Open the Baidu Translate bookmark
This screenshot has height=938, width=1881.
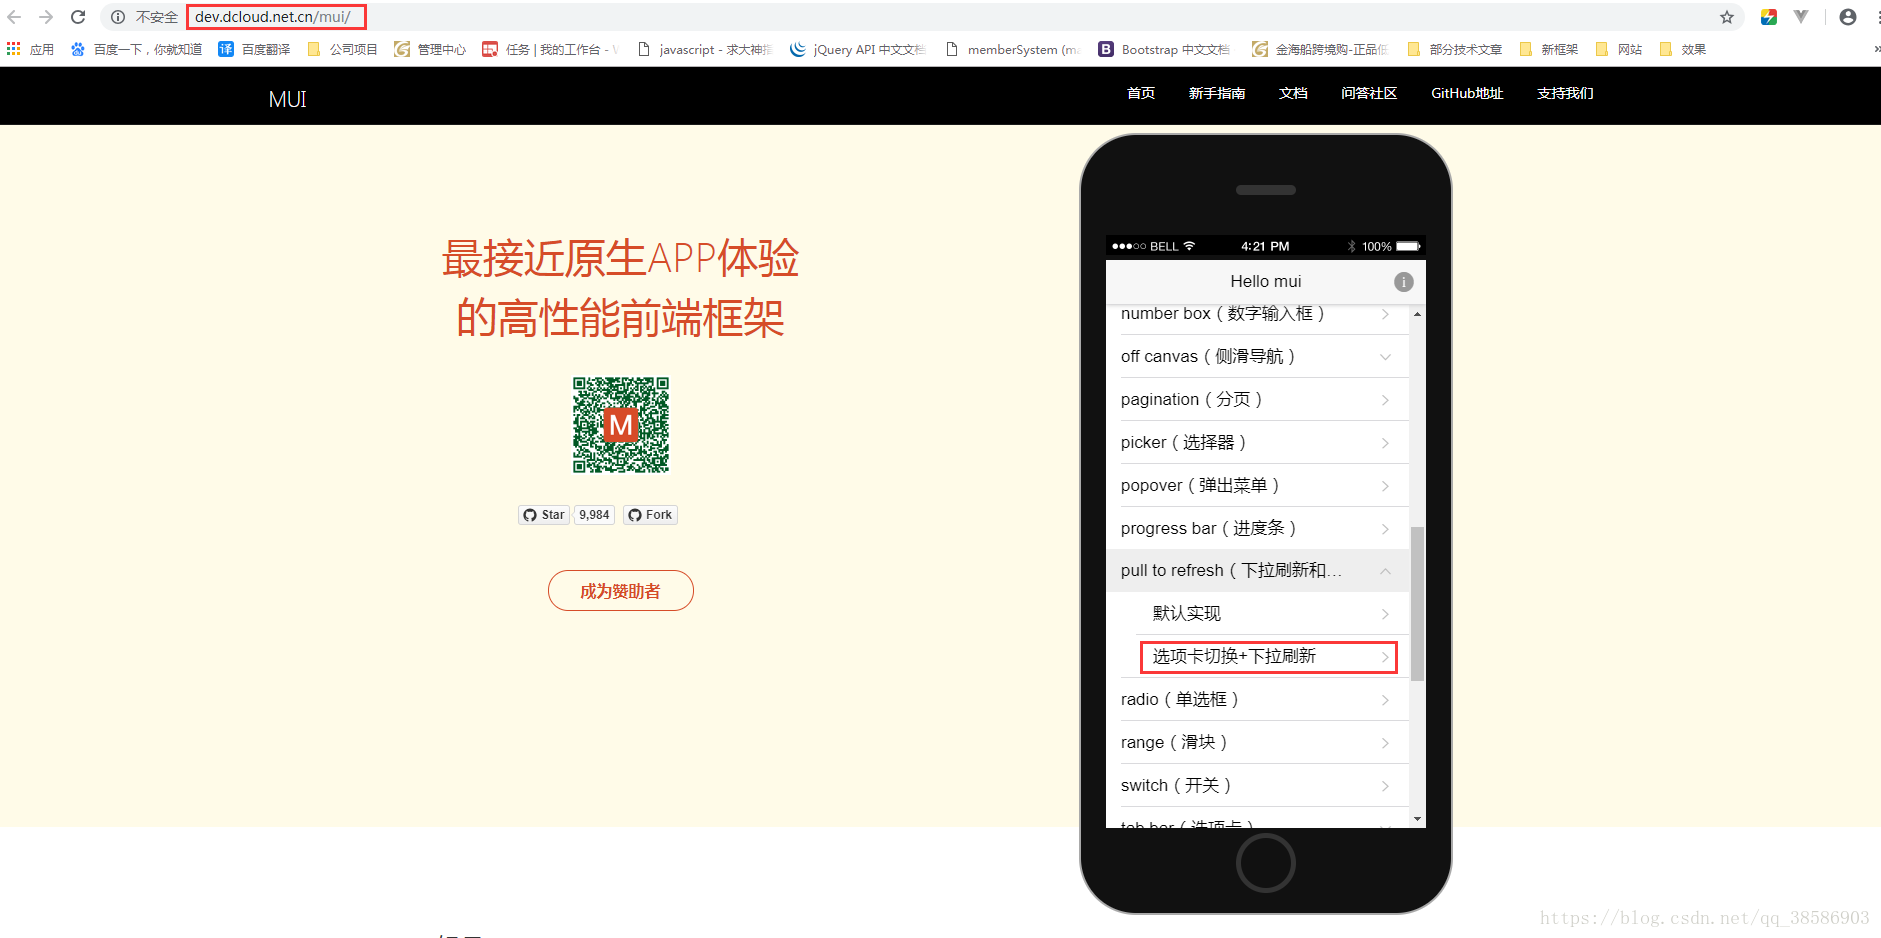tap(254, 49)
